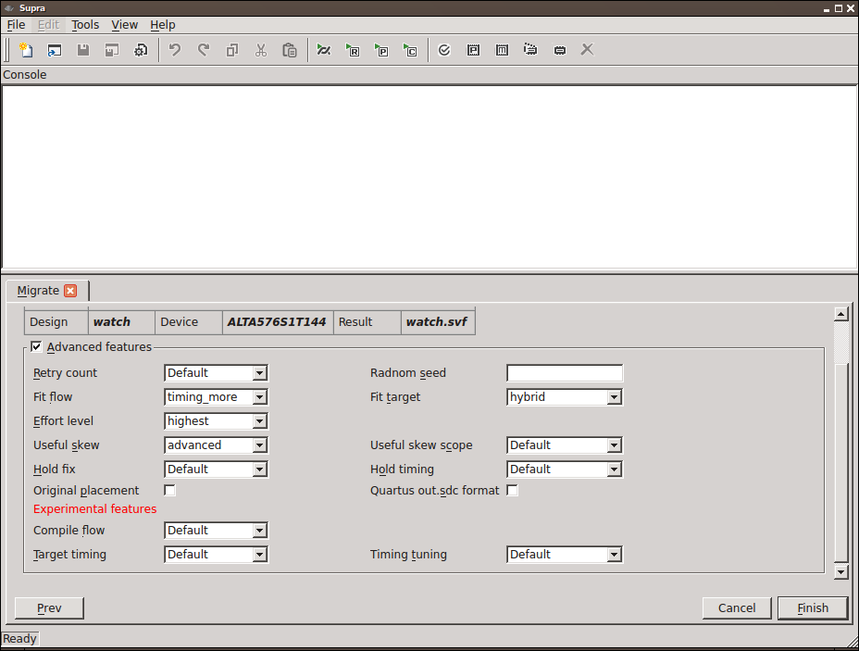Click the X stop toolbar icon
Image resolution: width=859 pixels, height=651 pixels.
point(587,50)
